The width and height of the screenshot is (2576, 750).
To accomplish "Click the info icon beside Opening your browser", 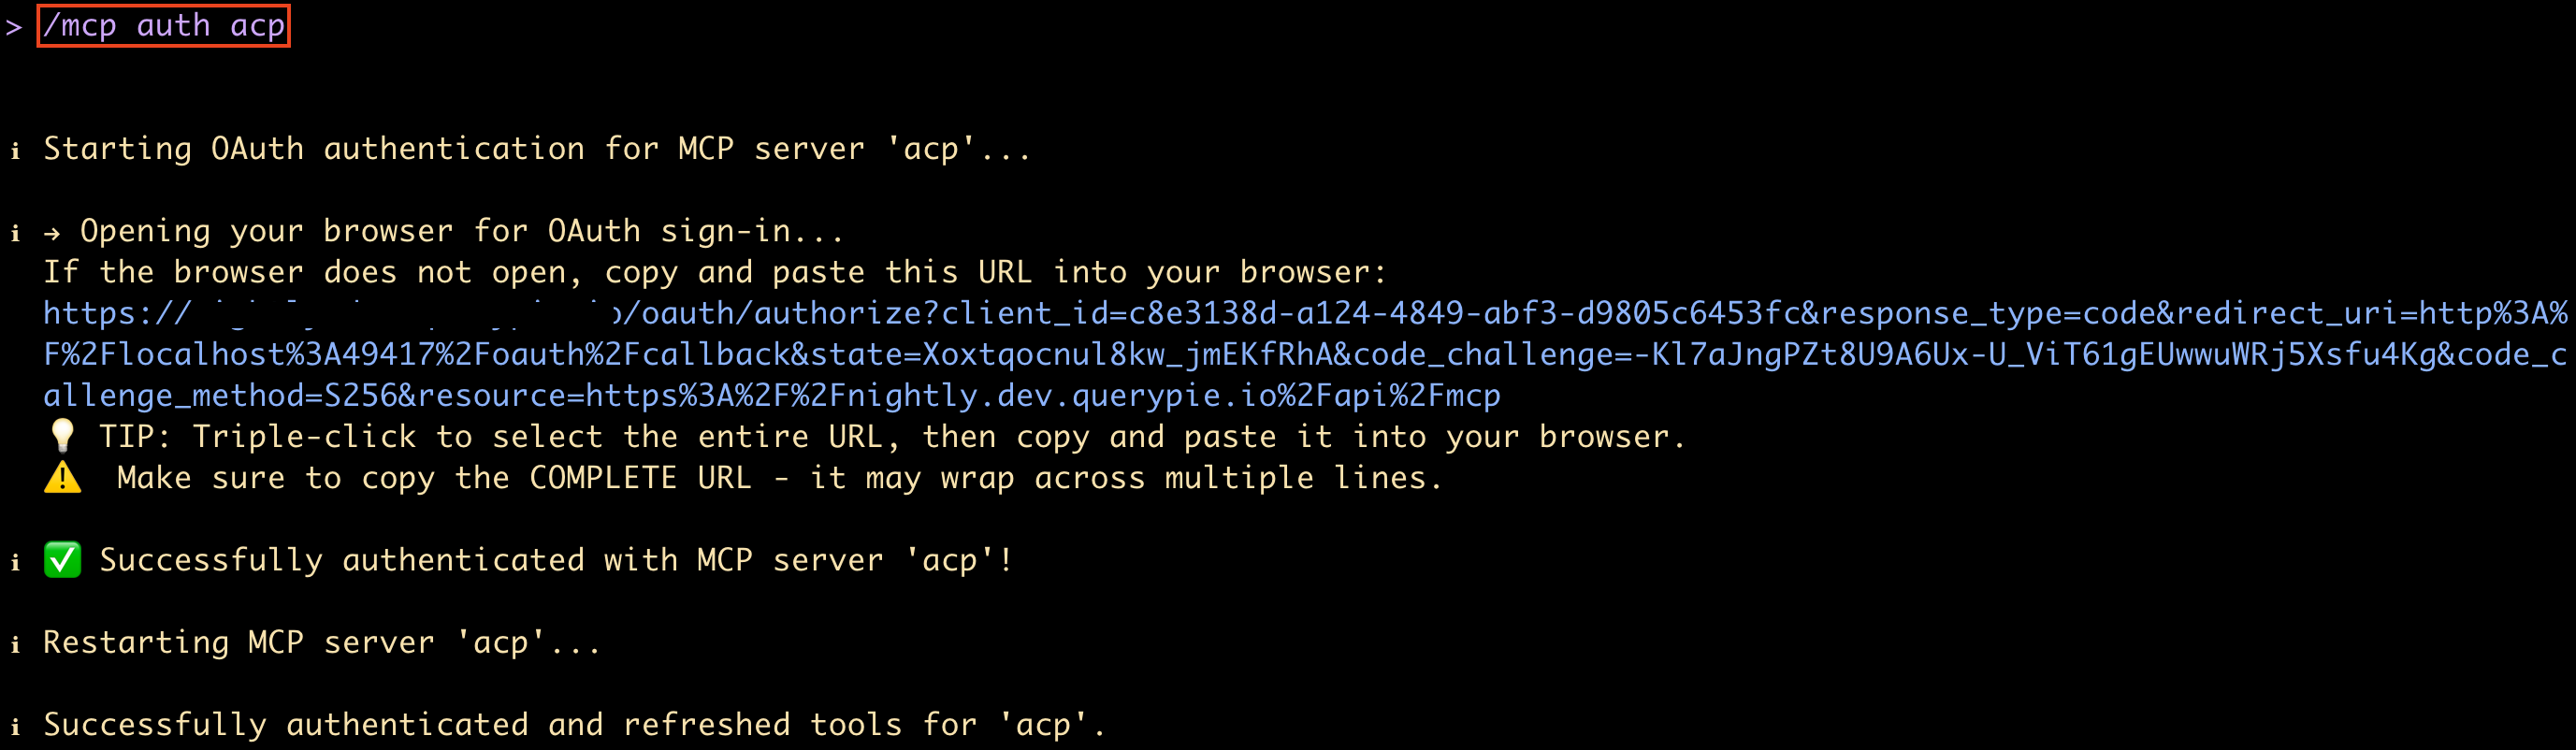I will [x=15, y=233].
